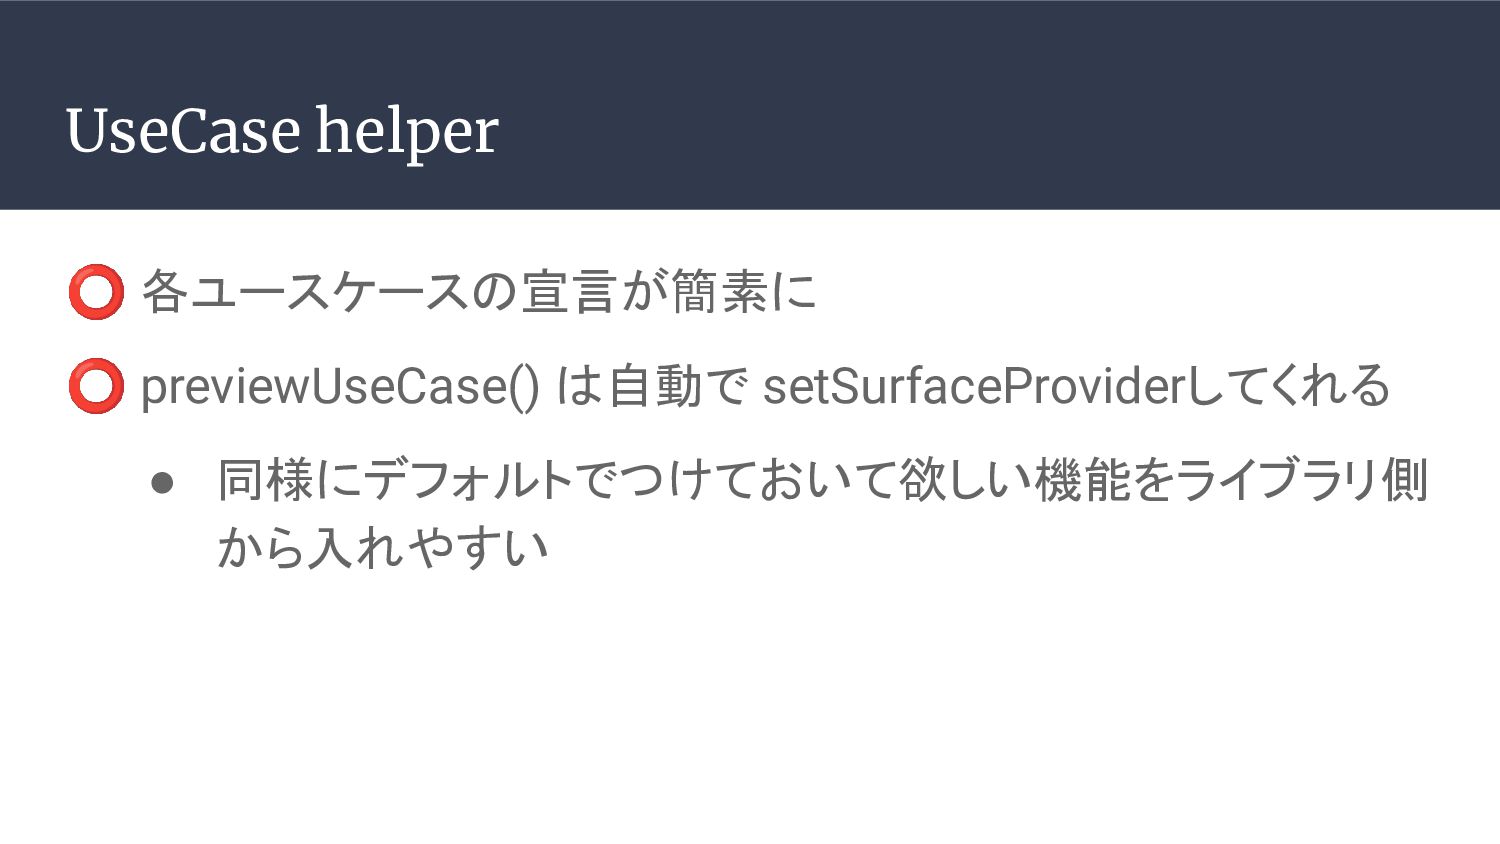
Task: Click the slide title "UseCase helper"
Action: click(x=282, y=131)
